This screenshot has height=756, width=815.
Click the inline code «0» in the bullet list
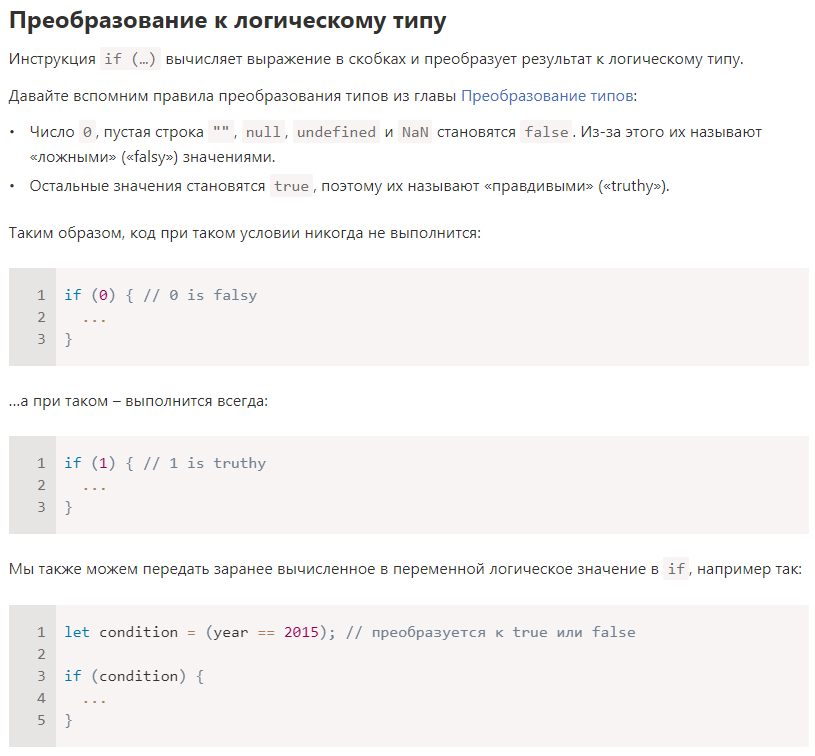[x=87, y=132]
